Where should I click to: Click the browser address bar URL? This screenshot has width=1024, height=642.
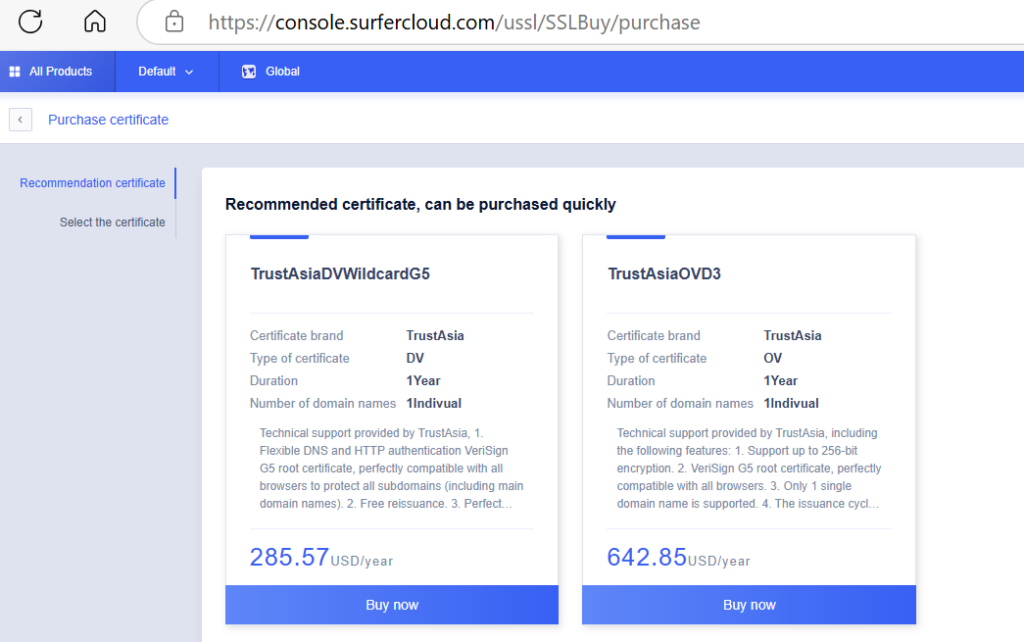[454, 22]
